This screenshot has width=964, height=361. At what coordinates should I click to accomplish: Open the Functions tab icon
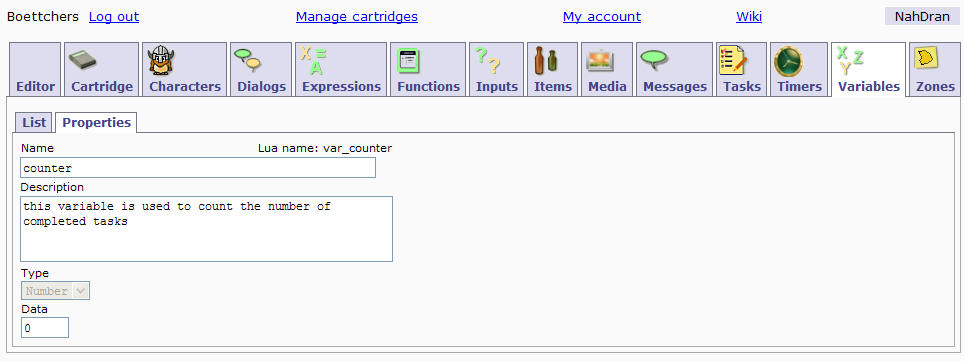(x=408, y=60)
